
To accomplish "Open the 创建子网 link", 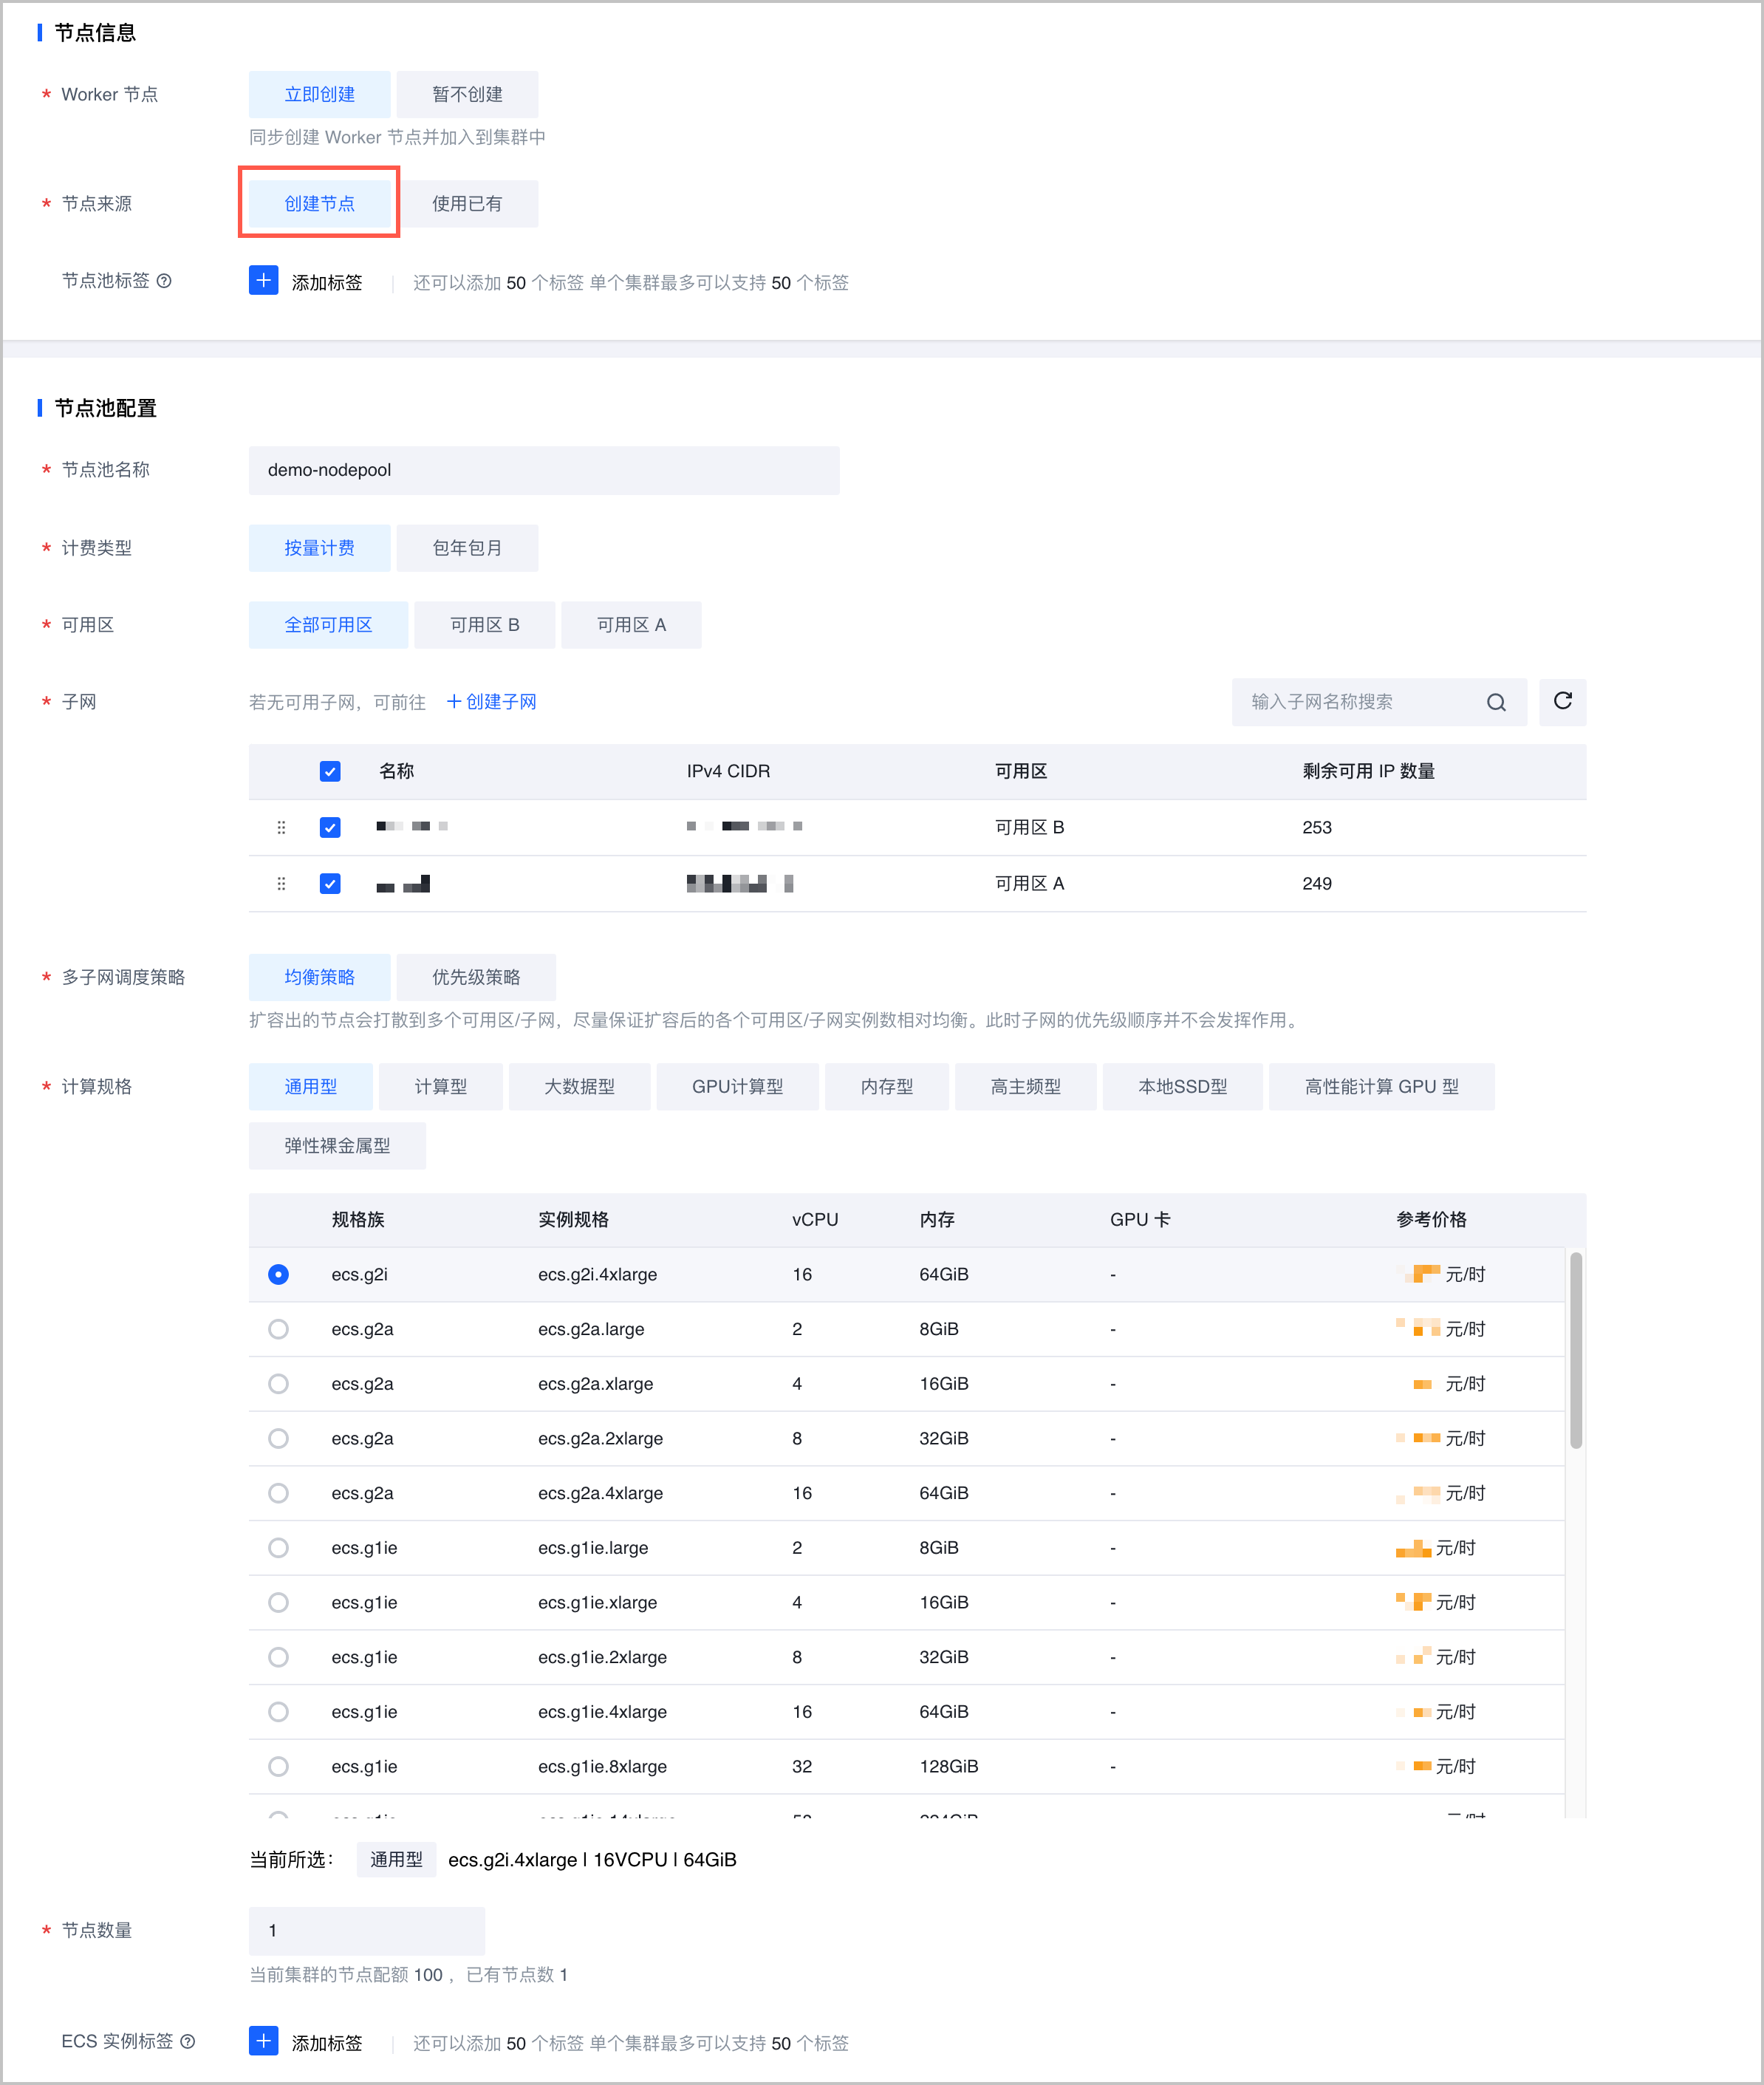I will (491, 702).
